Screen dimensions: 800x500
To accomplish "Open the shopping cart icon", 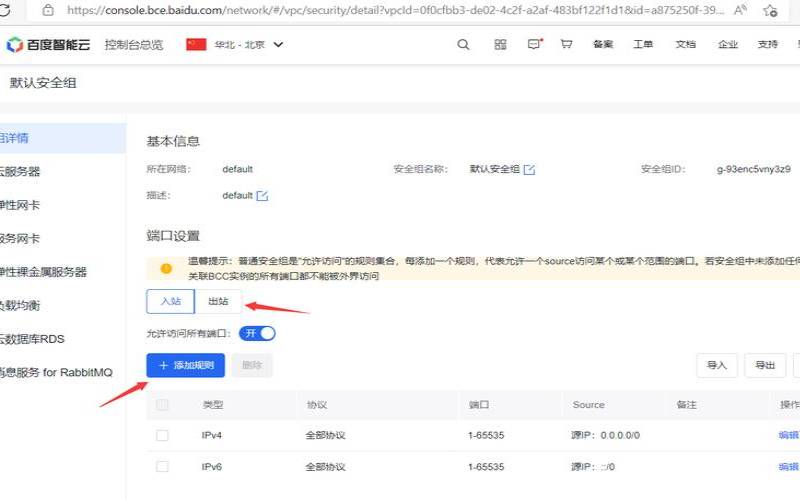I will click(x=566, y=44).
